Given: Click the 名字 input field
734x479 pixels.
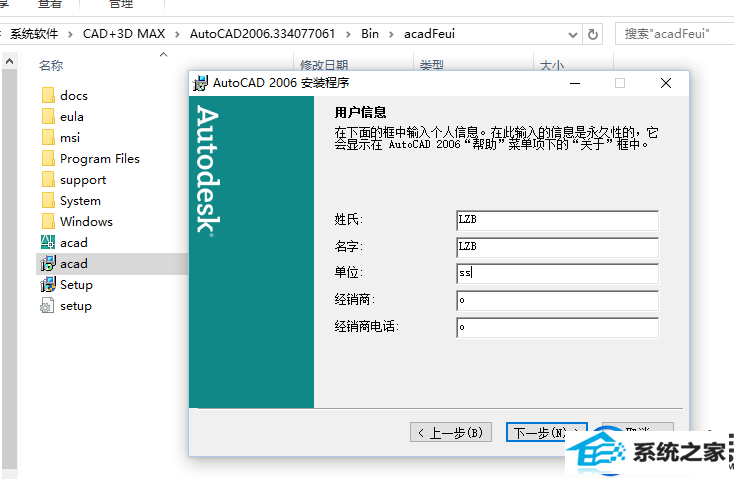Looking at the screenshot, I should pyautogui.click(x=557, y=247).
